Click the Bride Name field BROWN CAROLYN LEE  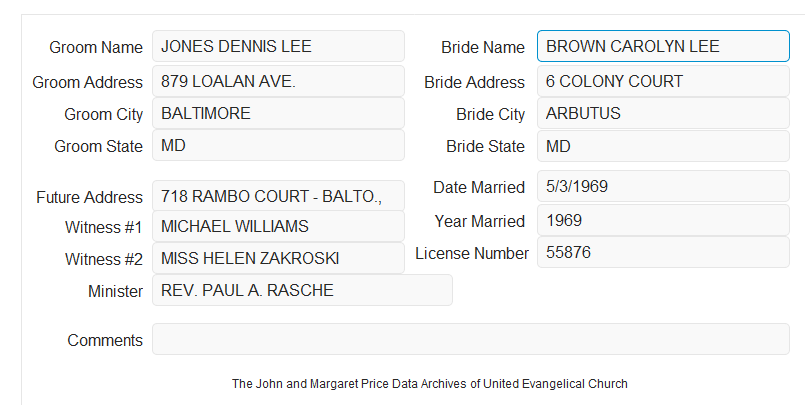[x=663, y=46]
